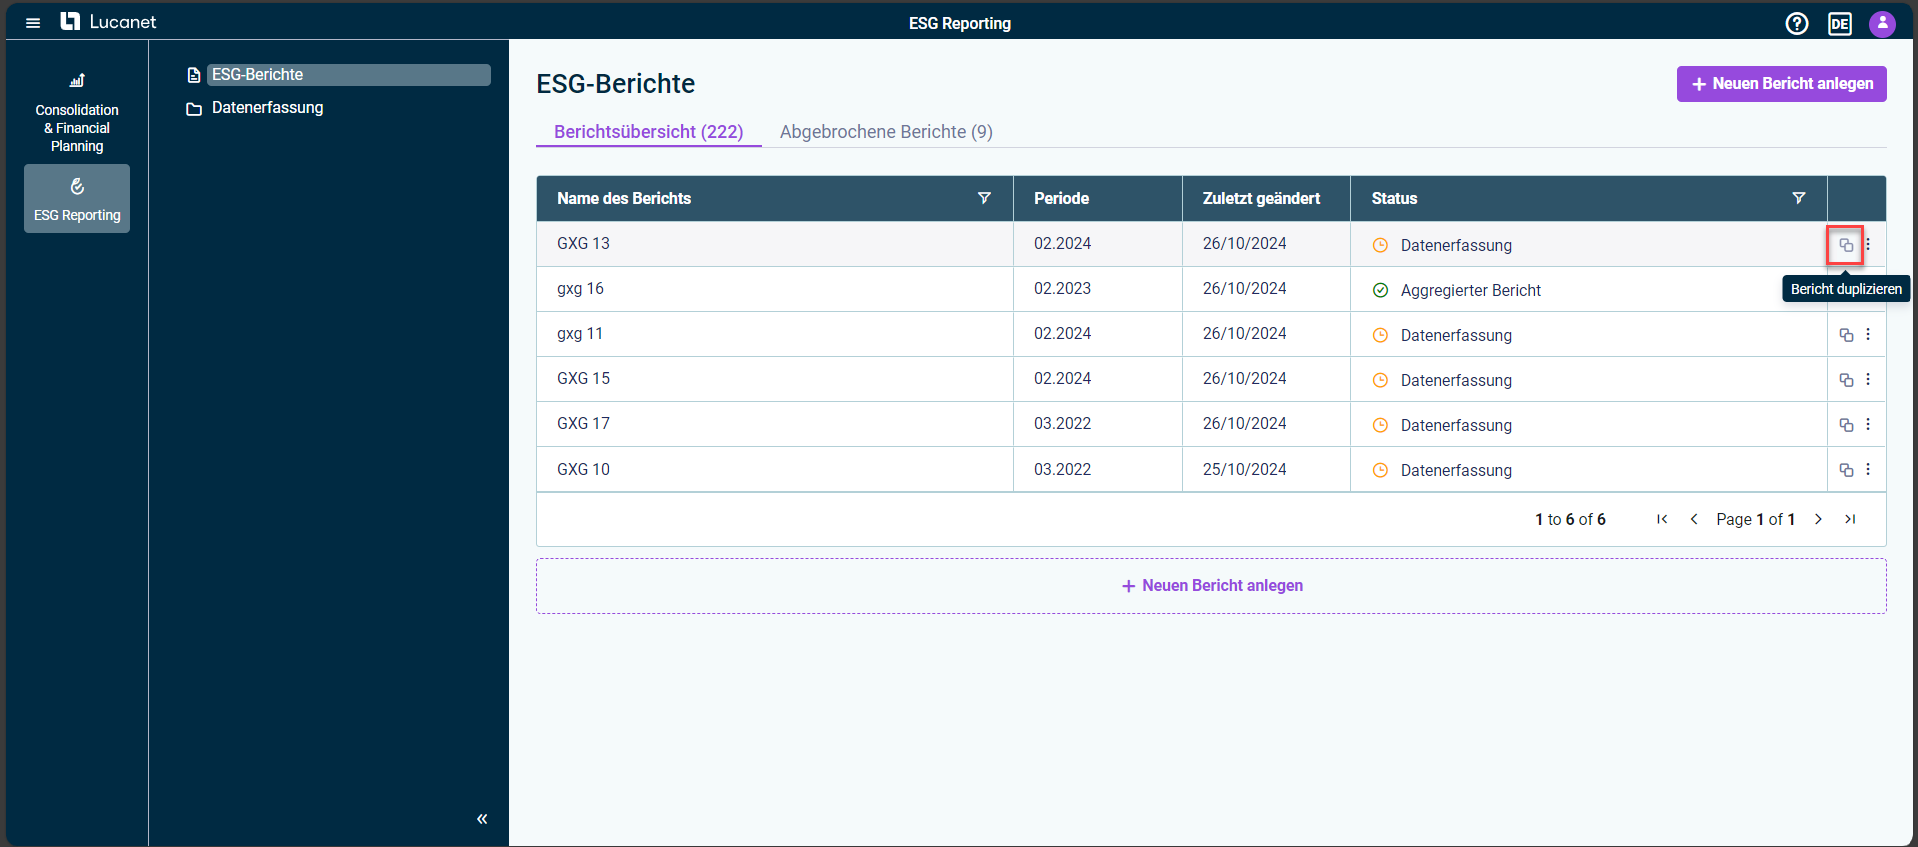Go to the last page
1918x847 pixels.
[1850, 519]
